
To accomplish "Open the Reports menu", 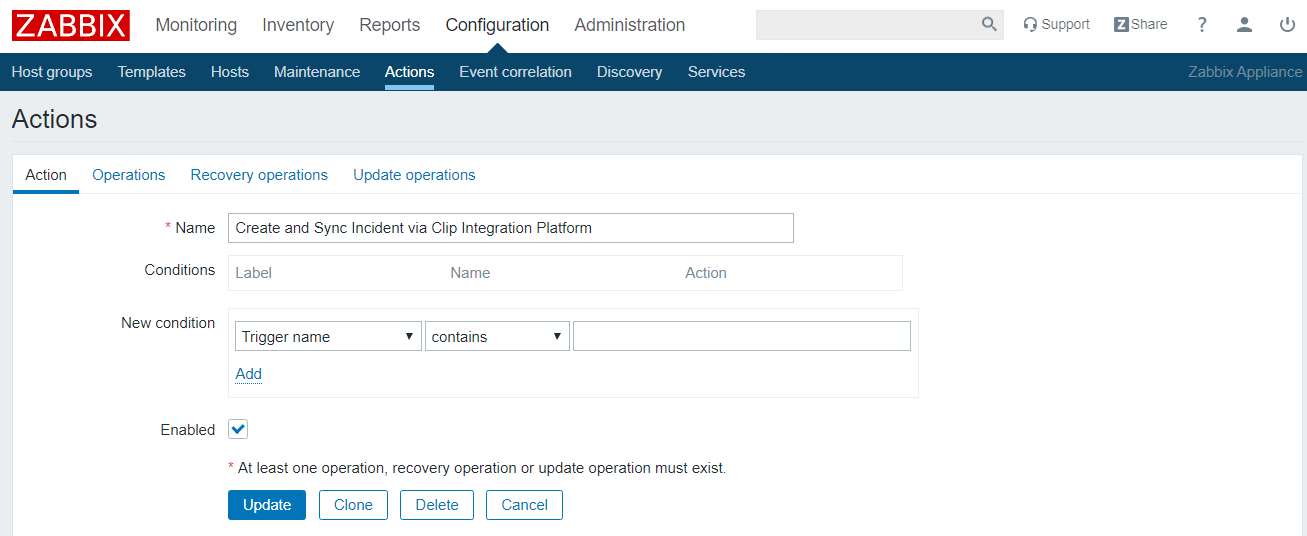I will (390, 25).
